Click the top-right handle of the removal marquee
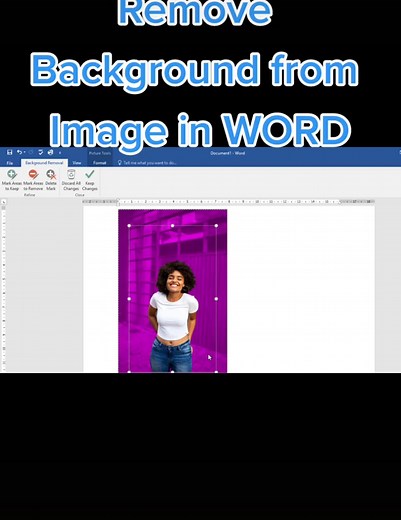Screen dimensions: 401x520 coord(216,226)
